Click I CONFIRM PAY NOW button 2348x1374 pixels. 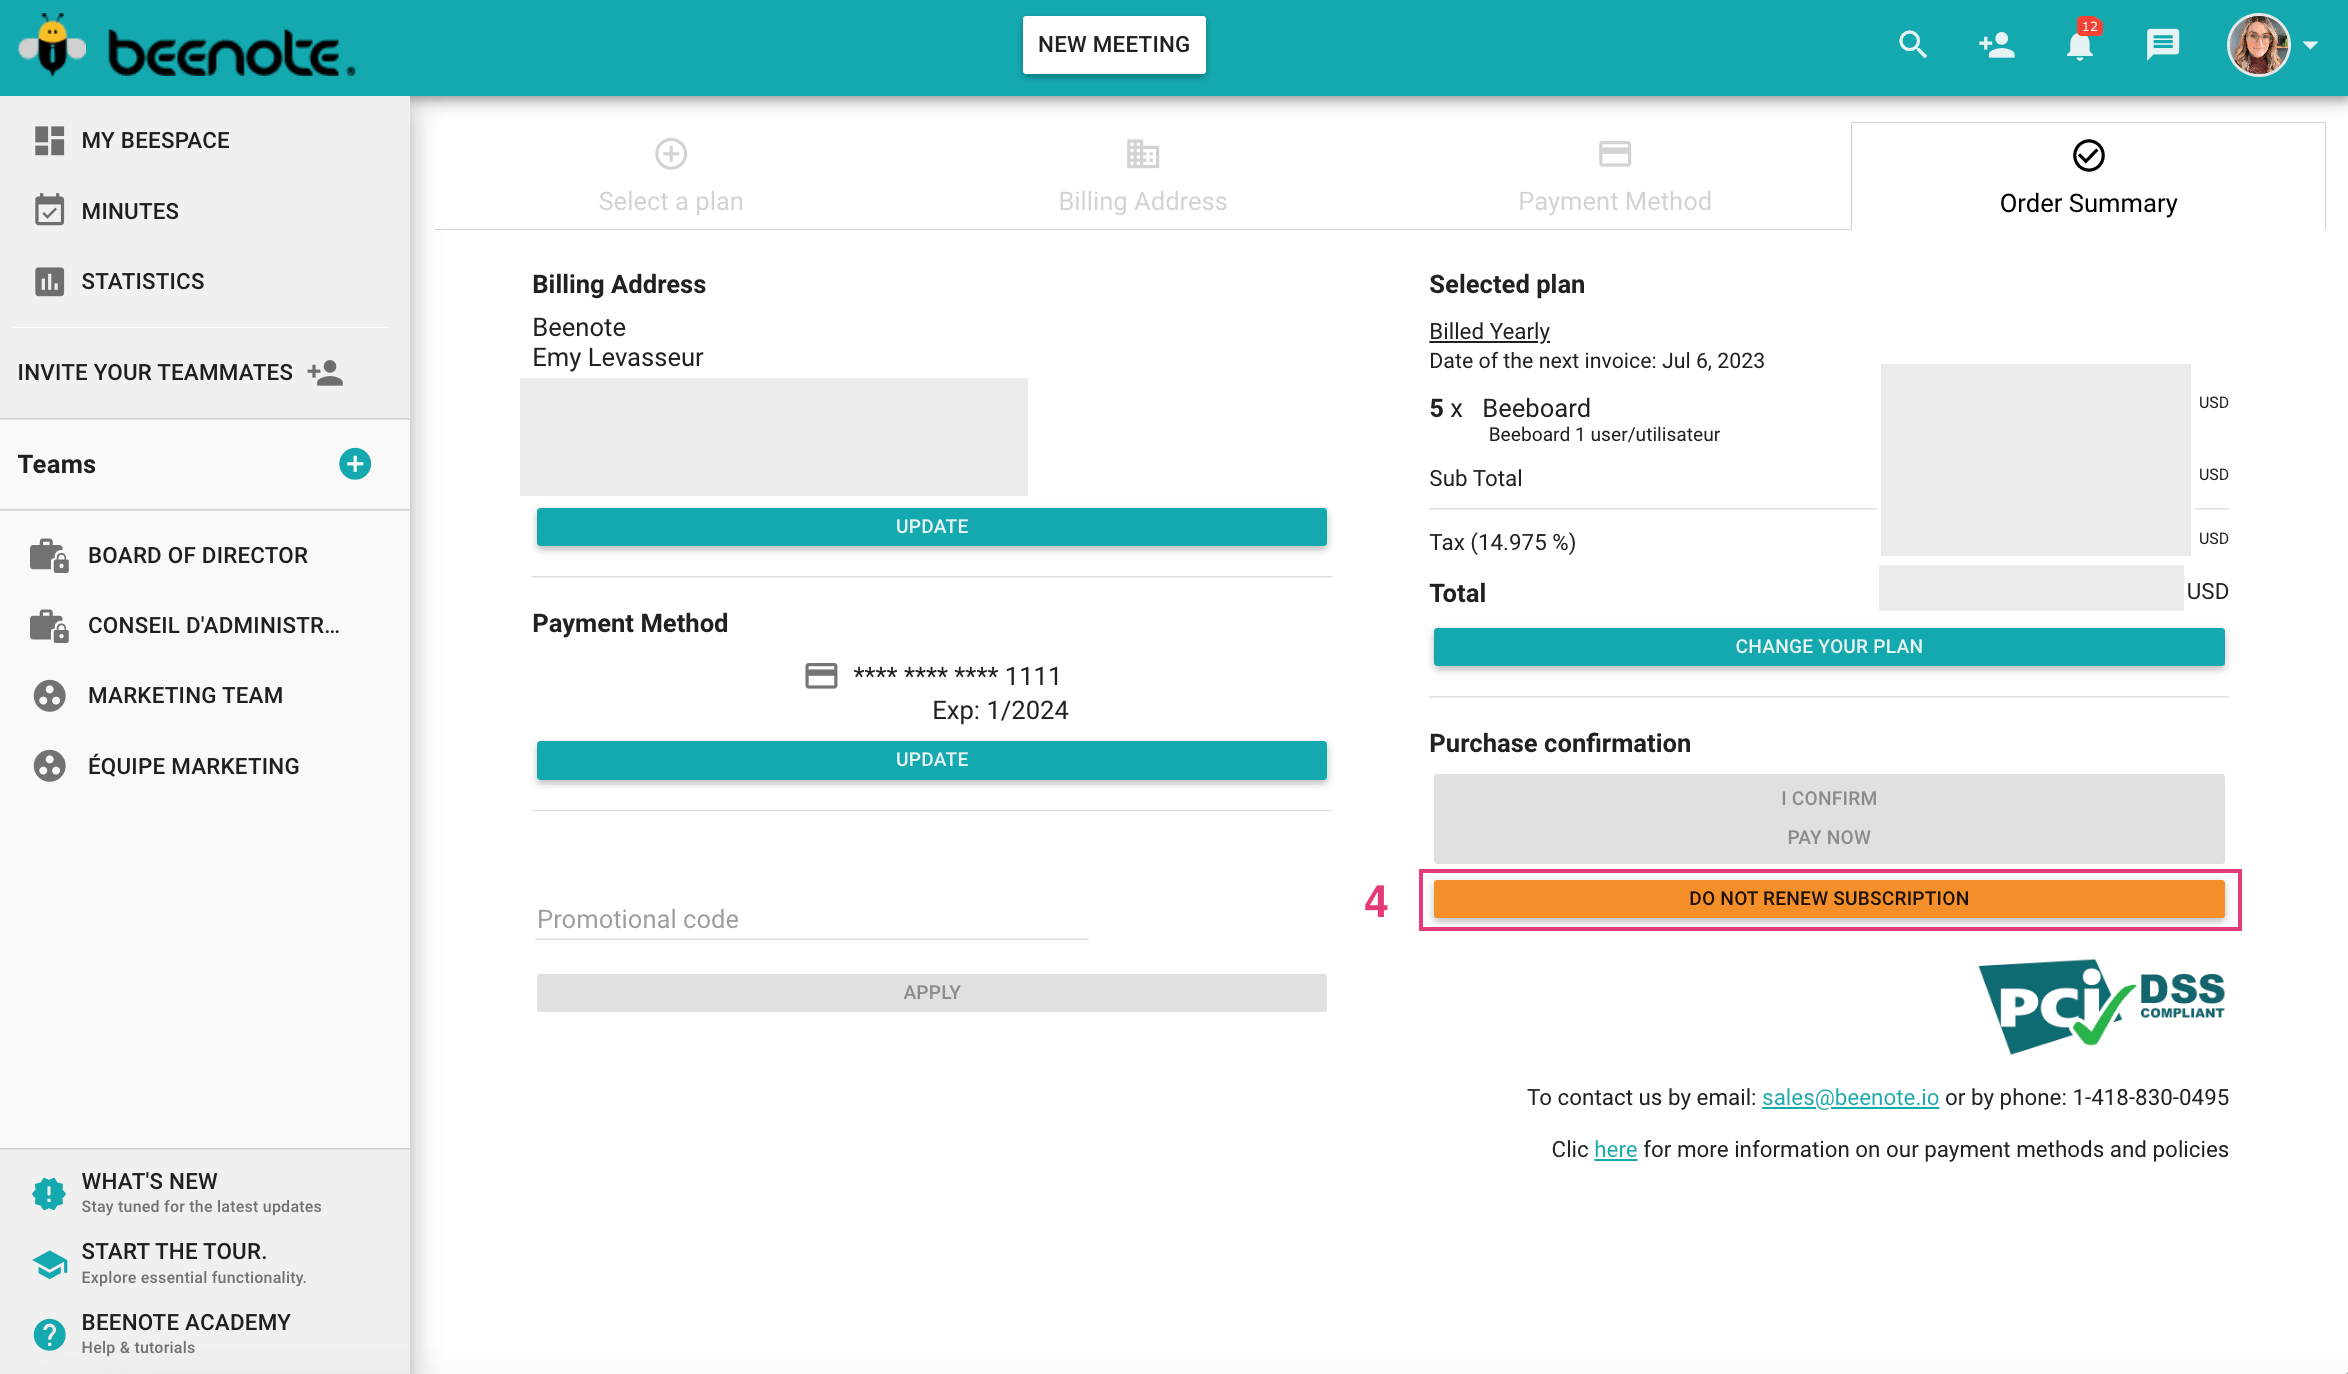(1829, 818)
